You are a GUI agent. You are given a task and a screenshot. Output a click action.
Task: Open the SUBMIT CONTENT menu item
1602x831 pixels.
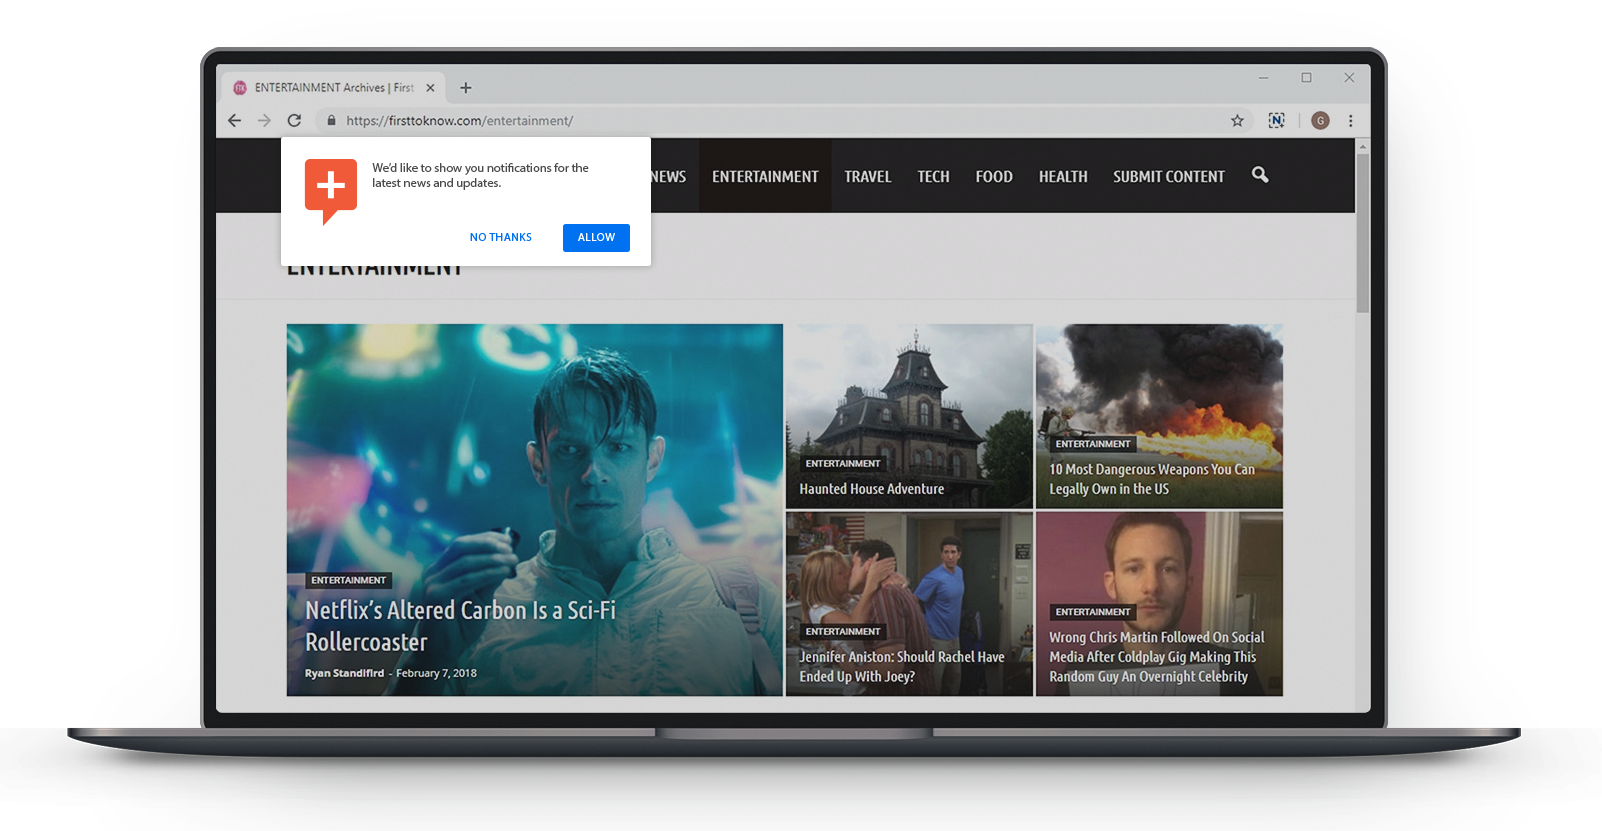pos(1168,176)
